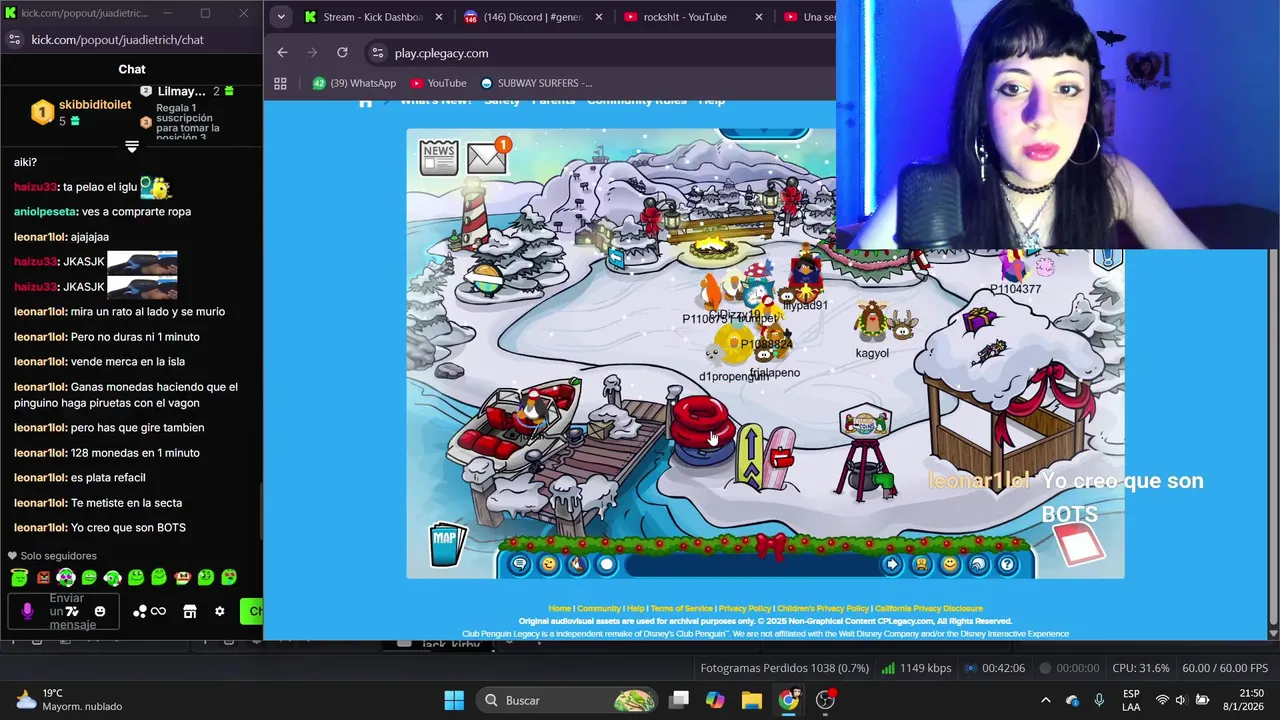Screen dimensions: 1280x720
Task: Click the play.cplegacy.com address bar
Action: 600,53
